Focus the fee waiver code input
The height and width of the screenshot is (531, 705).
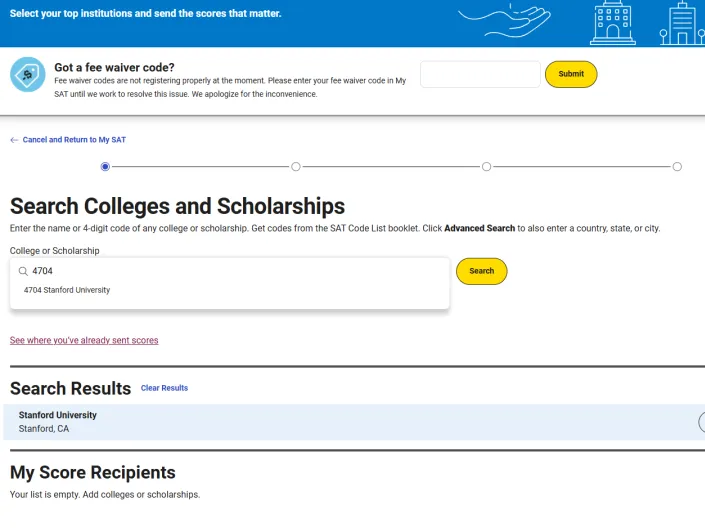pos(480,74)
